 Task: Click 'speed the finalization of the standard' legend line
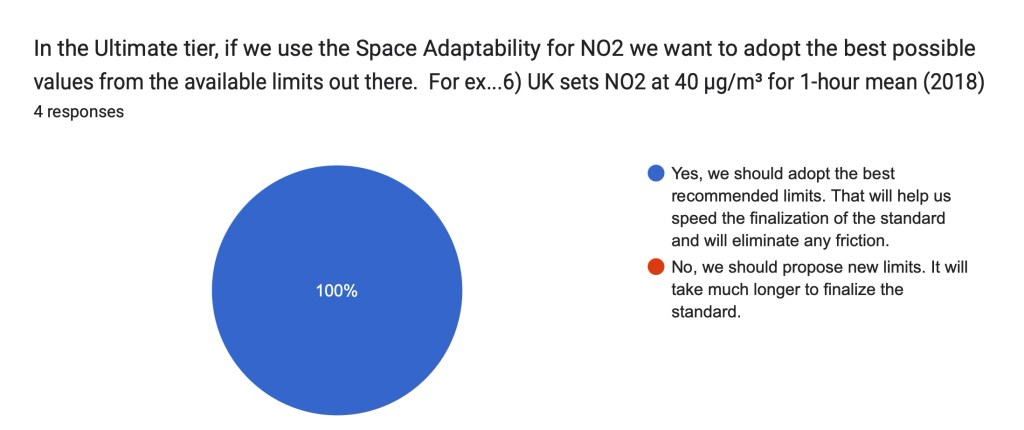tap(809, 217)
